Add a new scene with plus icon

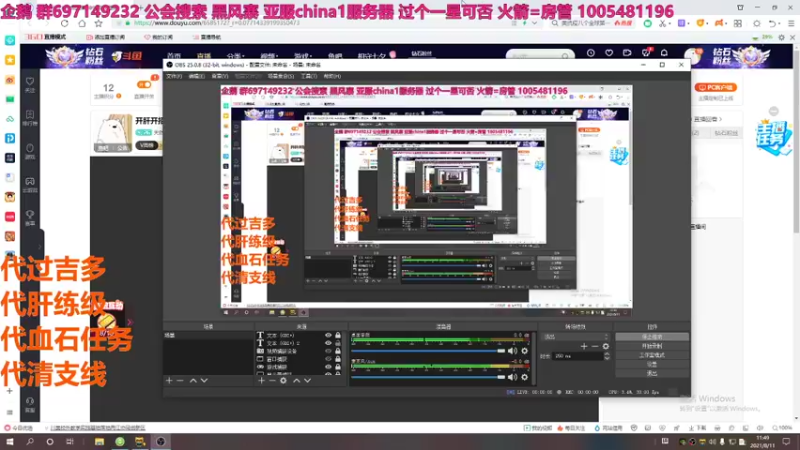click(169, 381)
